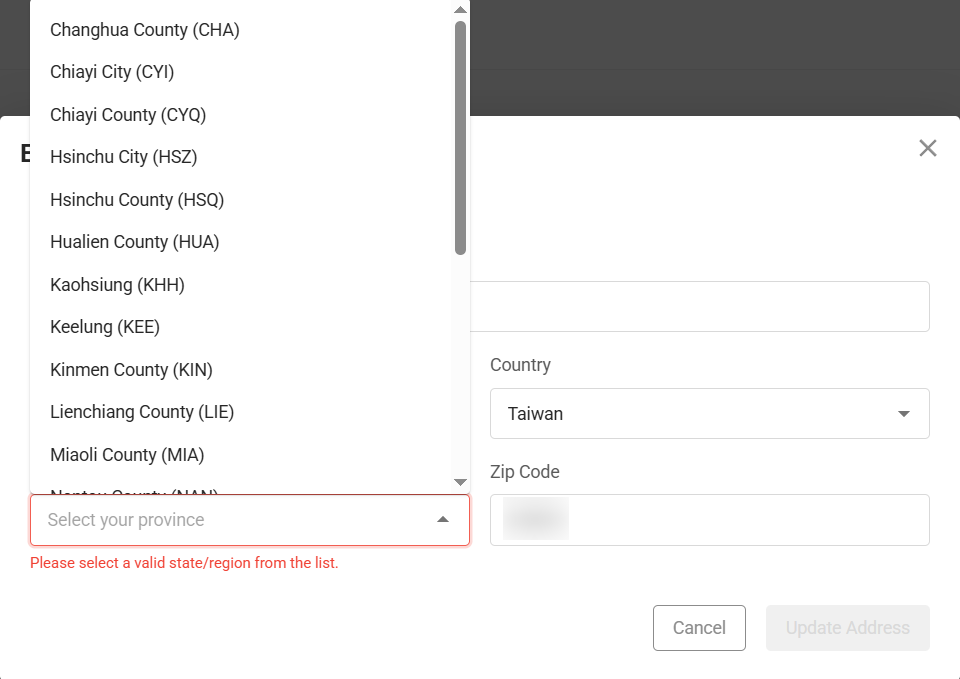This screenshot has height=679, width=960.
Task: Choose Hsinchu County (HSQ) entry
Action: pyautogui.click(x=137, y=200)
